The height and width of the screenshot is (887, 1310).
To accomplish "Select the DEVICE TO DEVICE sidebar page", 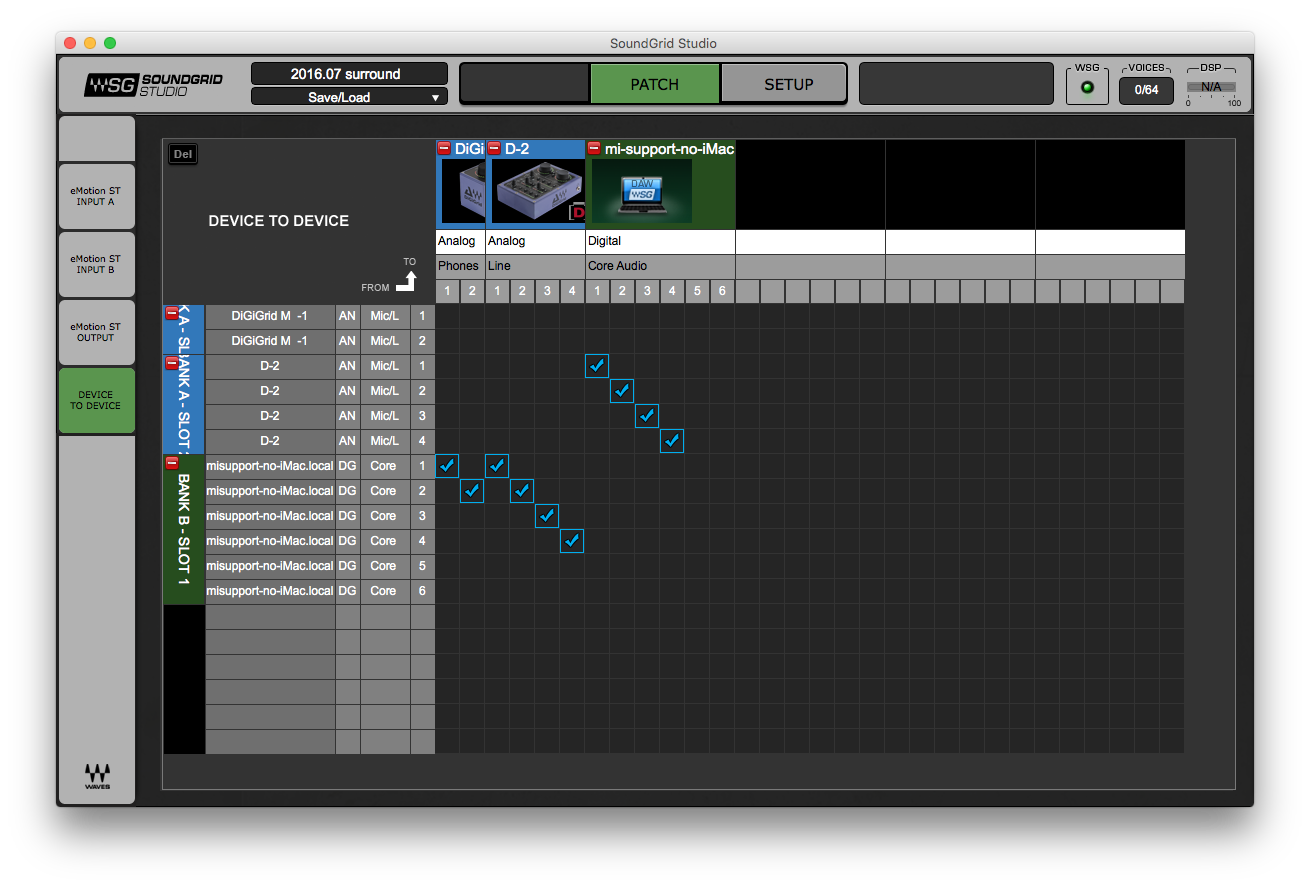I will point(96,400).
